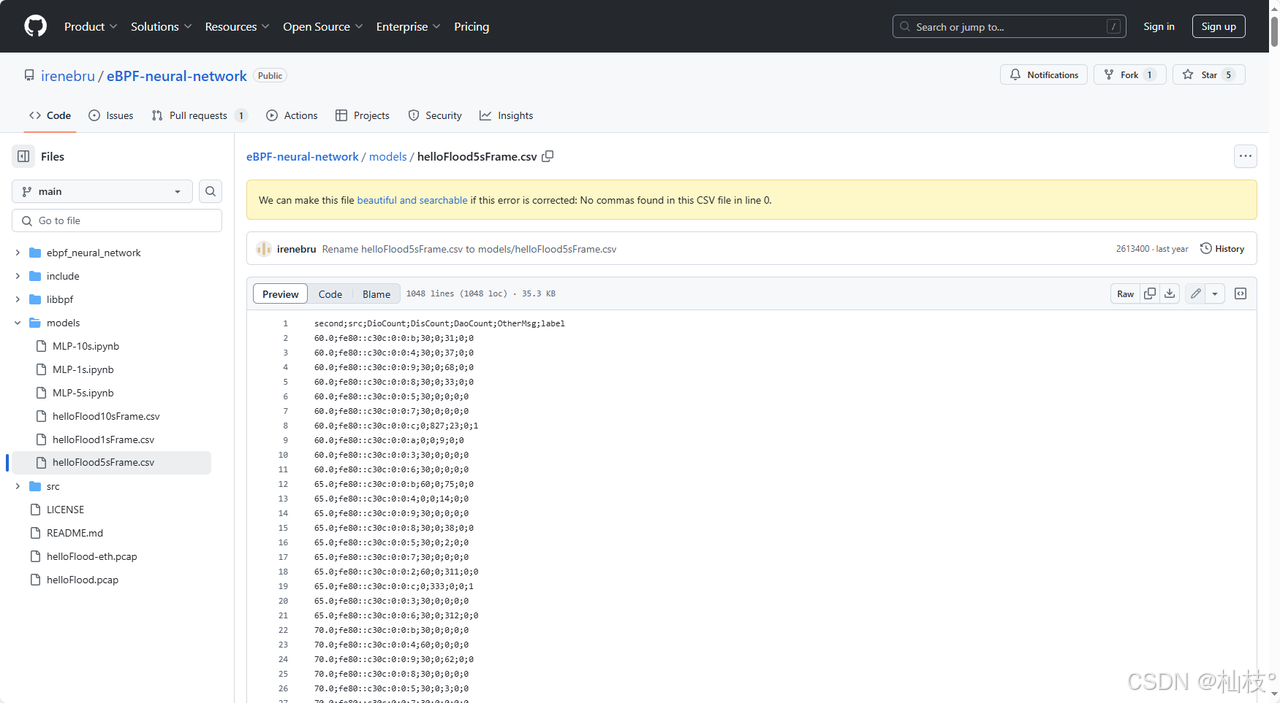Click the GitHub logo icon
The height and width of the screenshot is (703, 1280).
pos(35,26)
